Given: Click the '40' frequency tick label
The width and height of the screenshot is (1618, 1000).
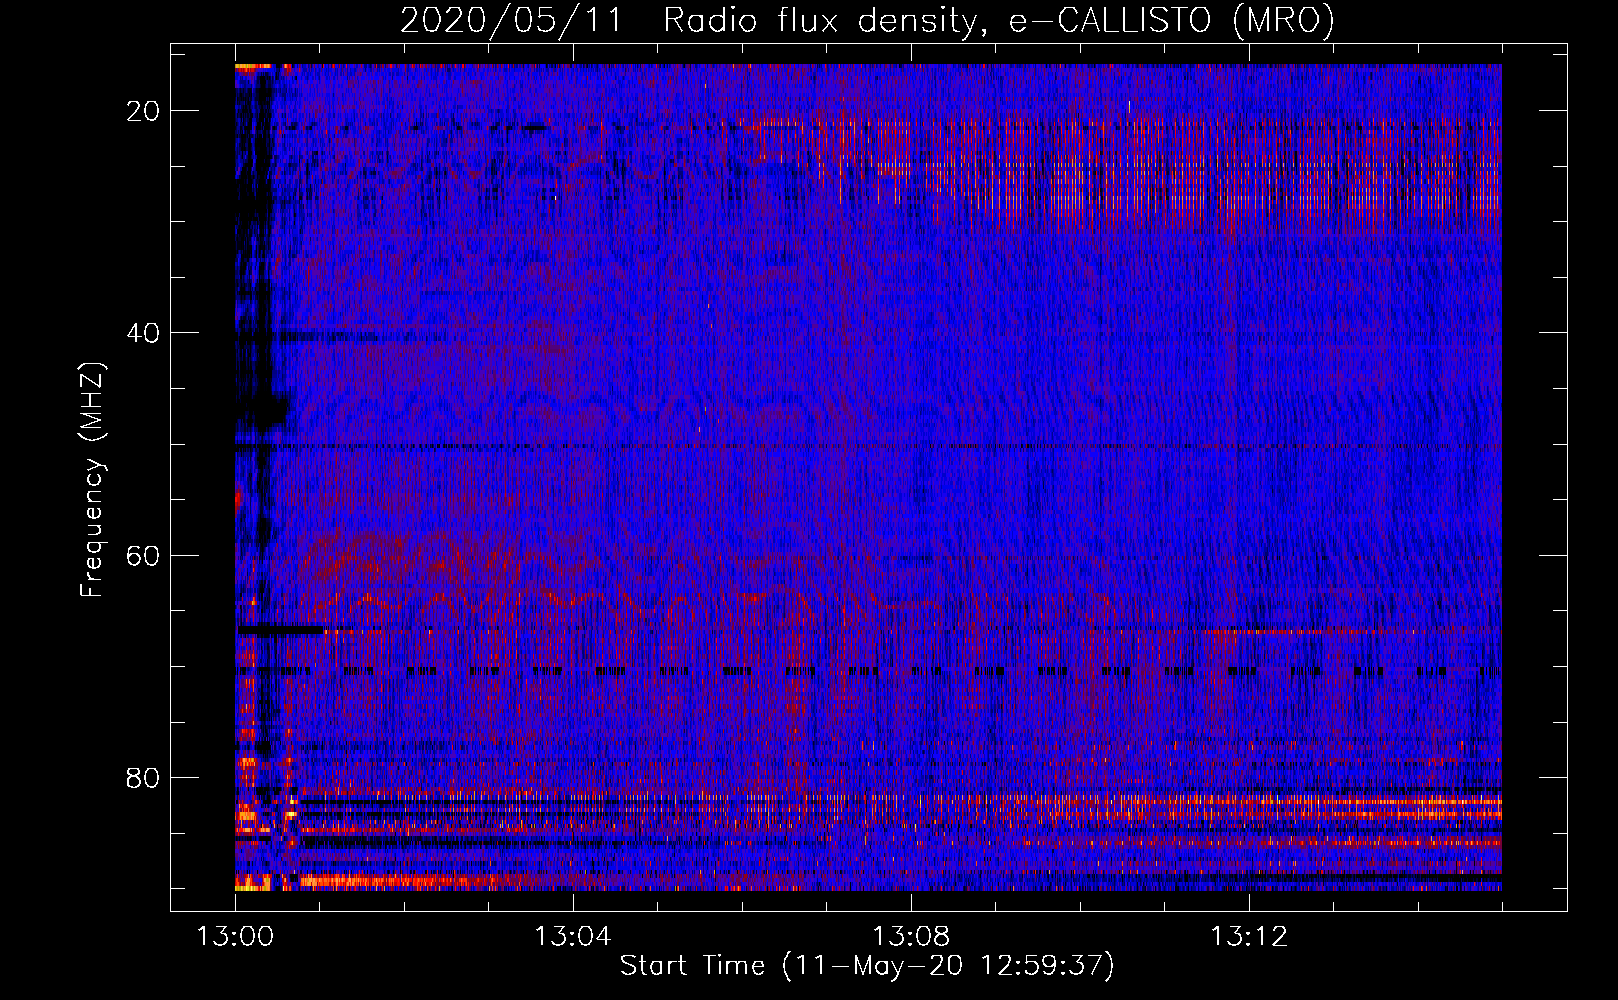Looking at the screenshot, I should click(x=143, y=333).
